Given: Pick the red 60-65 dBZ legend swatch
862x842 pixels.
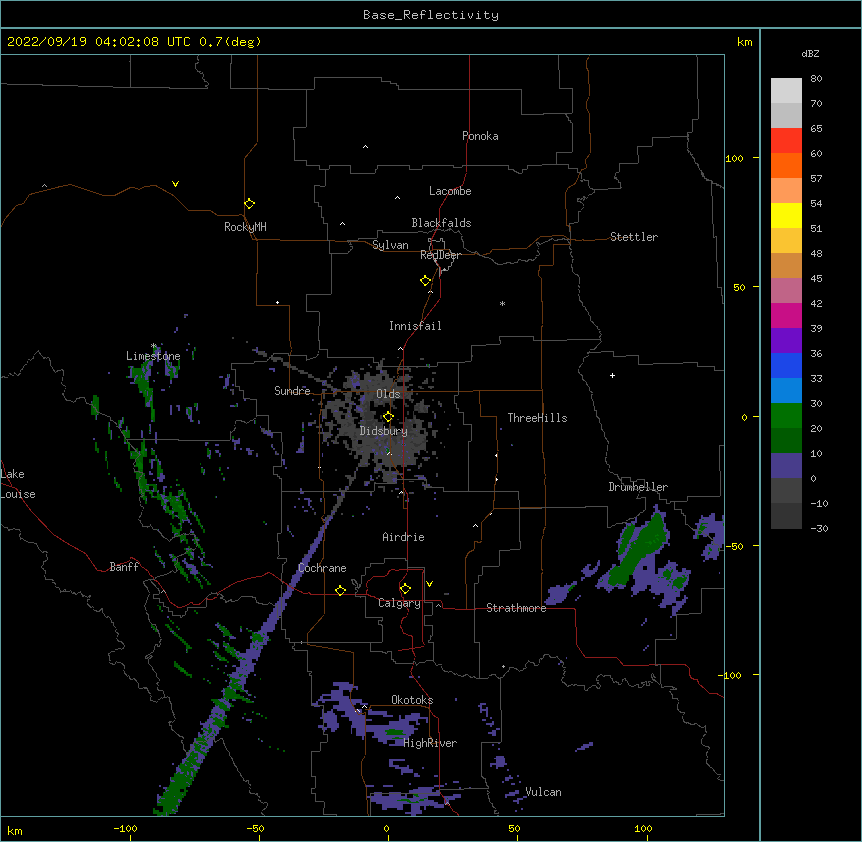Looking at the screenshot, I should click(786, 141).
